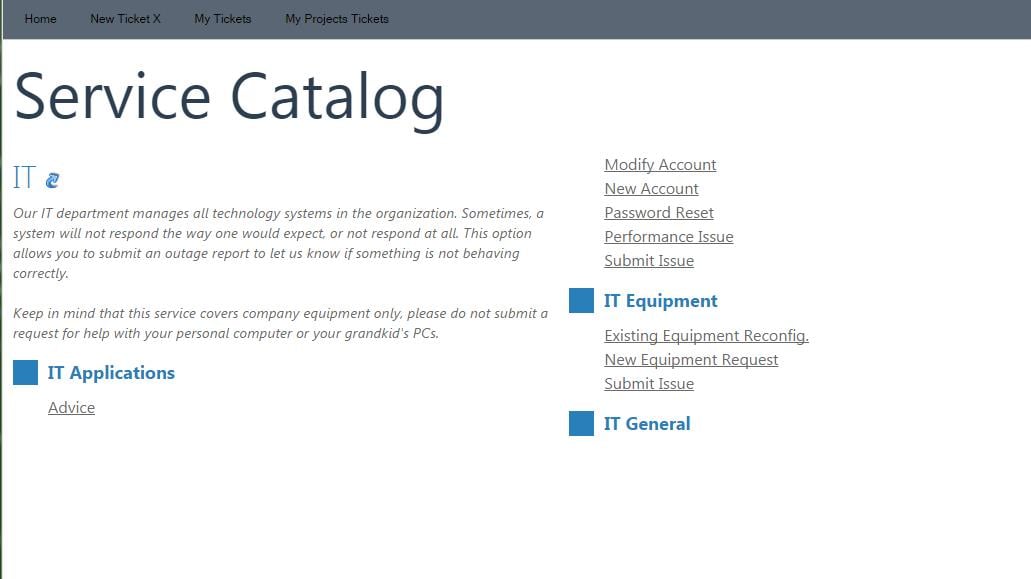1031x579 pixels.
Task: Click the New Equipment Request link
Action: (x=691, y=359)
